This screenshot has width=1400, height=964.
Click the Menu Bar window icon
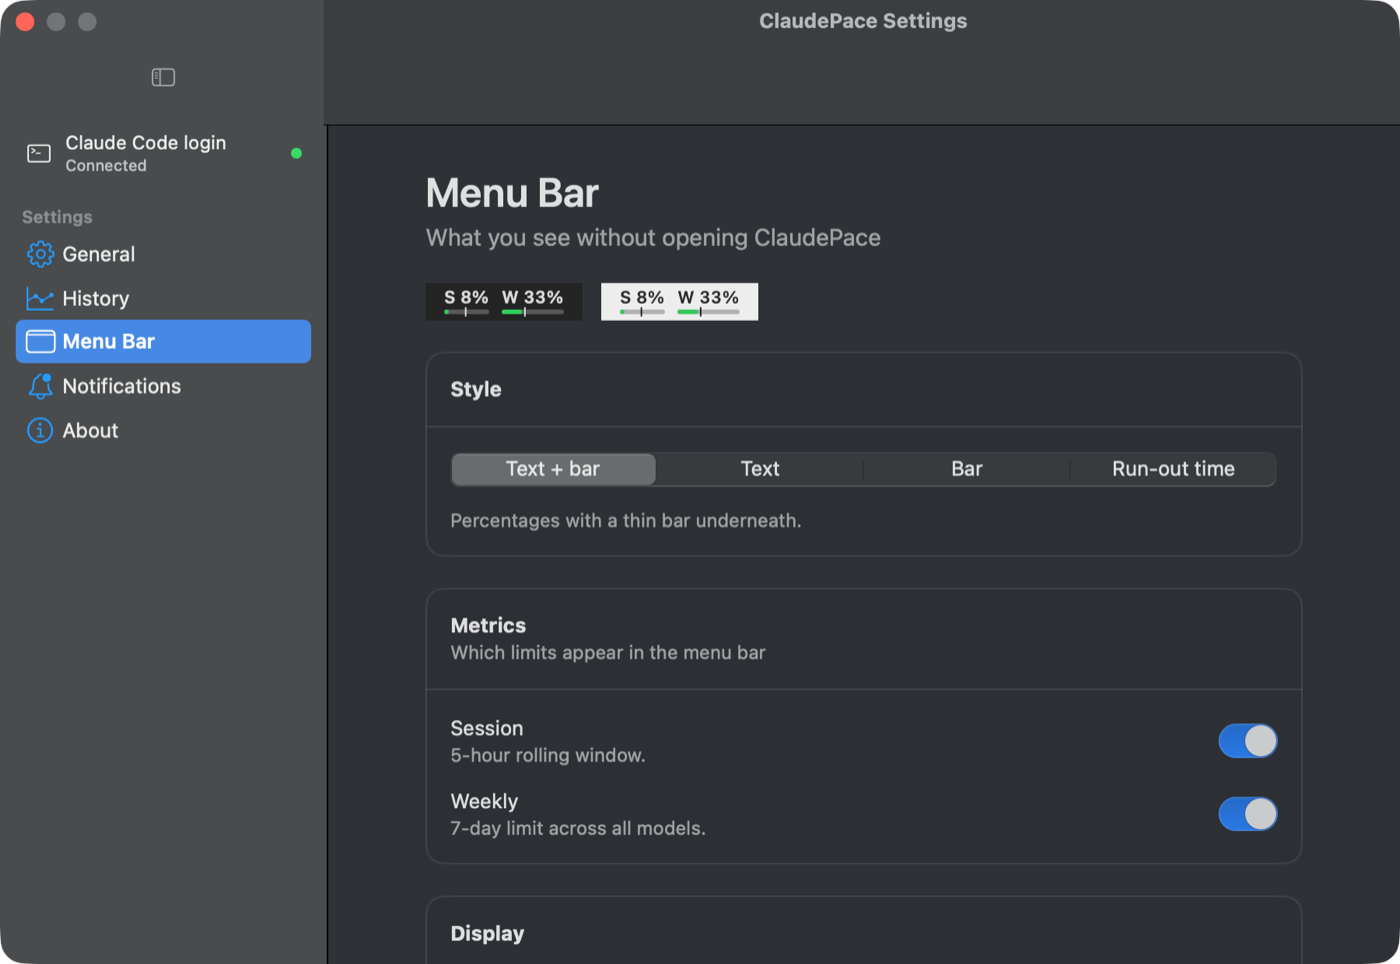coord(40,342)
